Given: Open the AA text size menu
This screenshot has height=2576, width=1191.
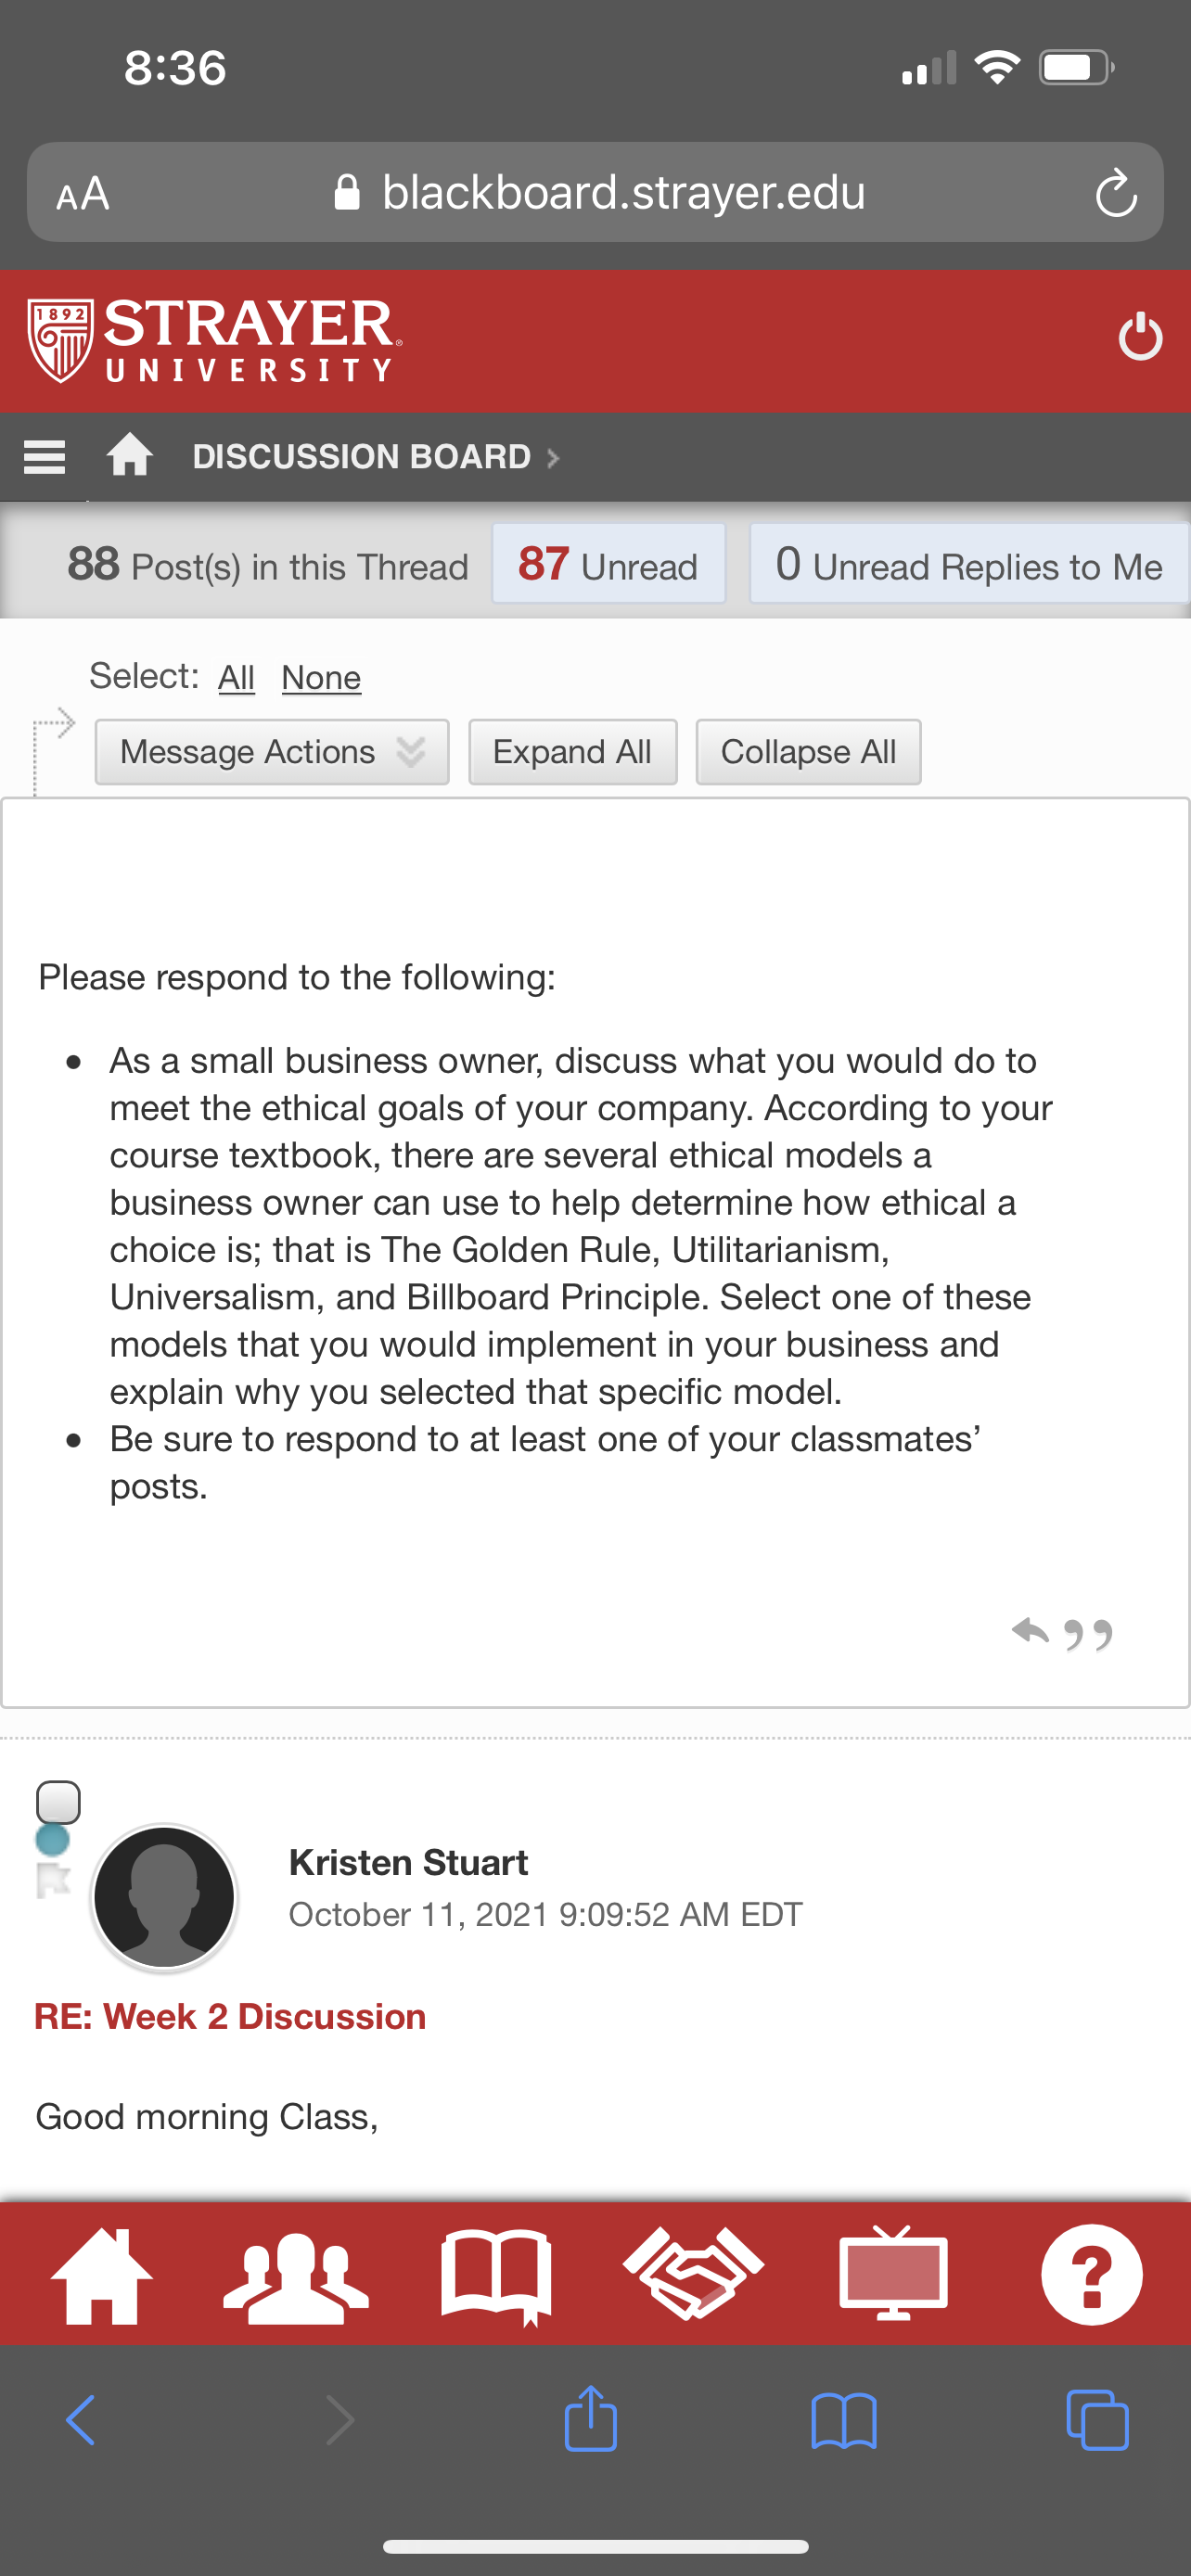Looking at the screenshot, I should pyautogui.click(x=83, y=193).
